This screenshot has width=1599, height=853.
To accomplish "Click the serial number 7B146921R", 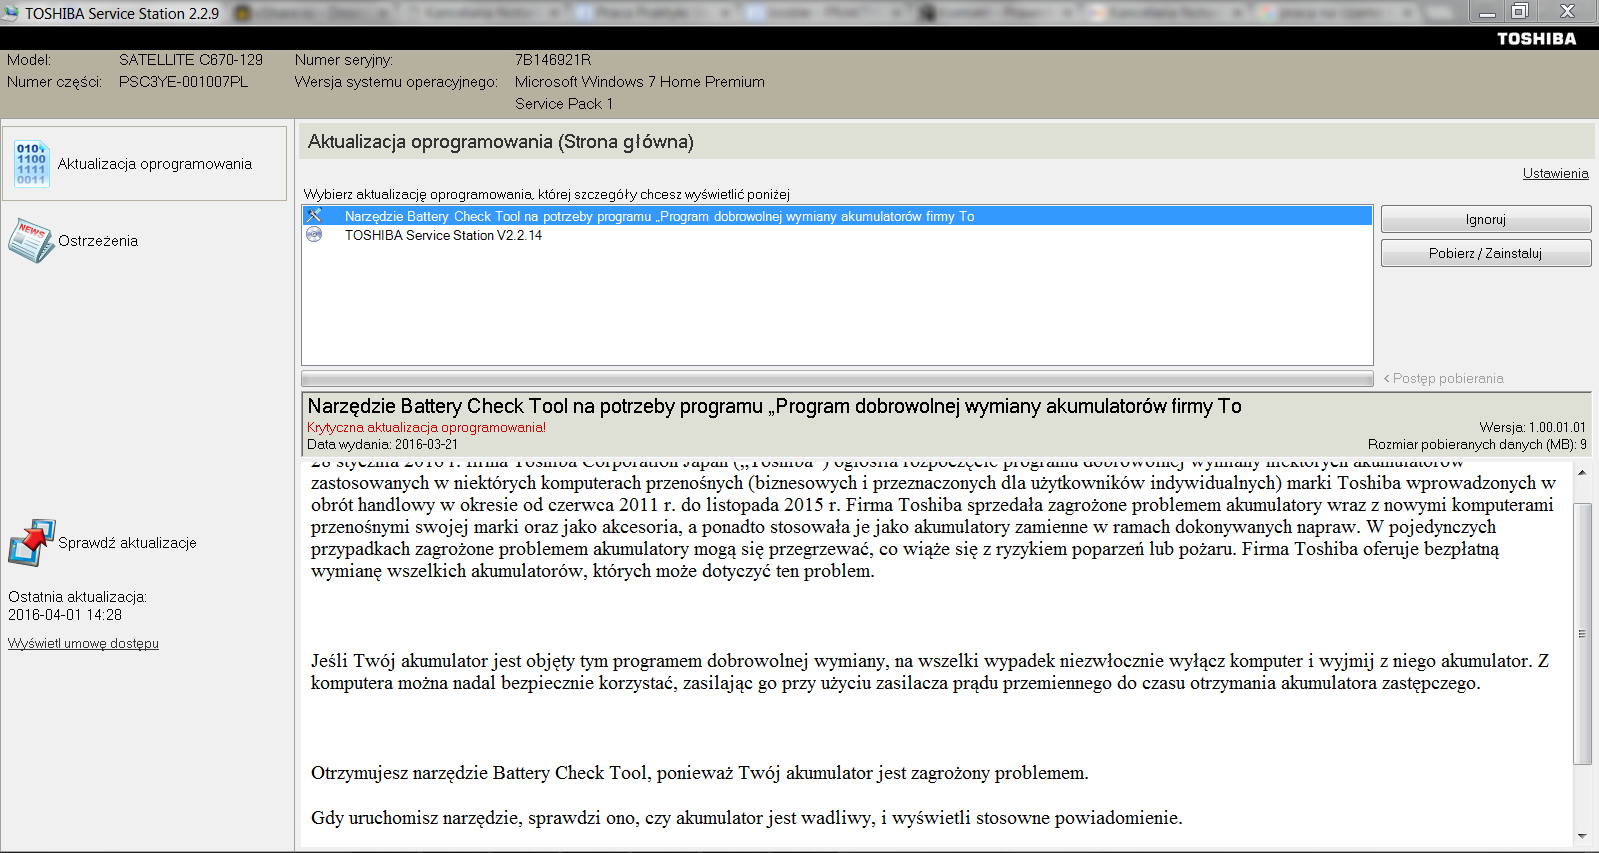I will coord(553,60).
